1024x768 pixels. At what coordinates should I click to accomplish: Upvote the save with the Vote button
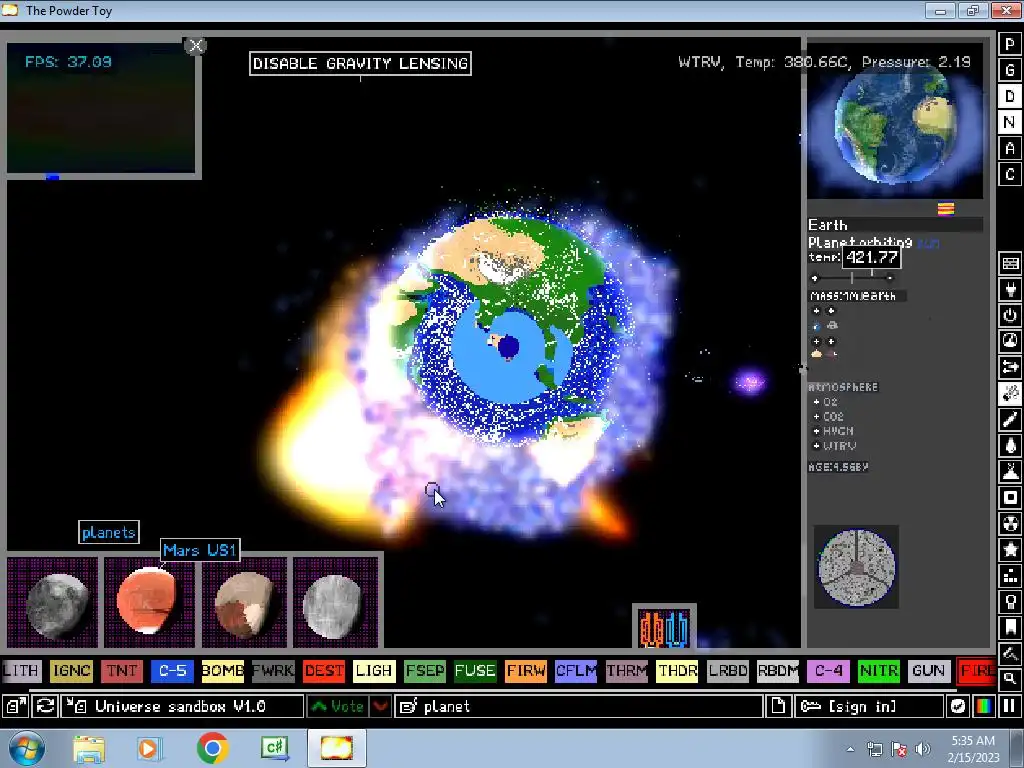pyautogui.click(x=338, y=706)
